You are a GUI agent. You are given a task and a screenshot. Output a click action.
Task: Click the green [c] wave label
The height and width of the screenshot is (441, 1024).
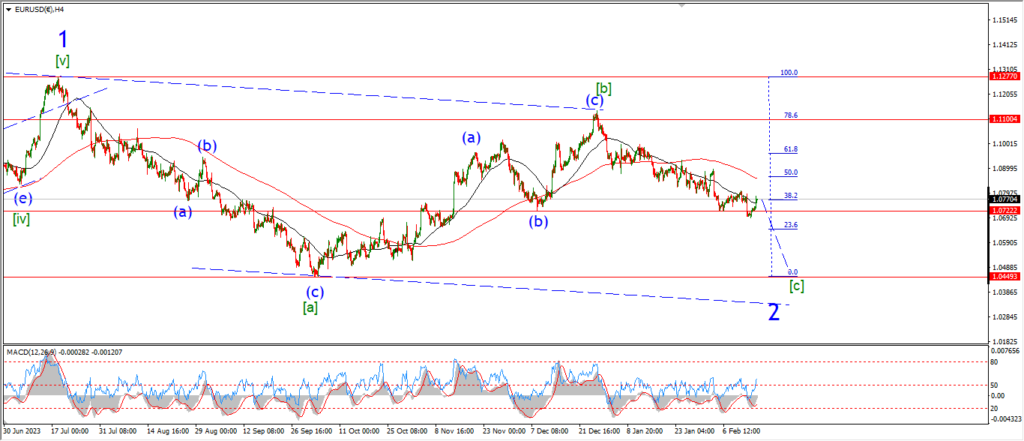coord(797,286)
